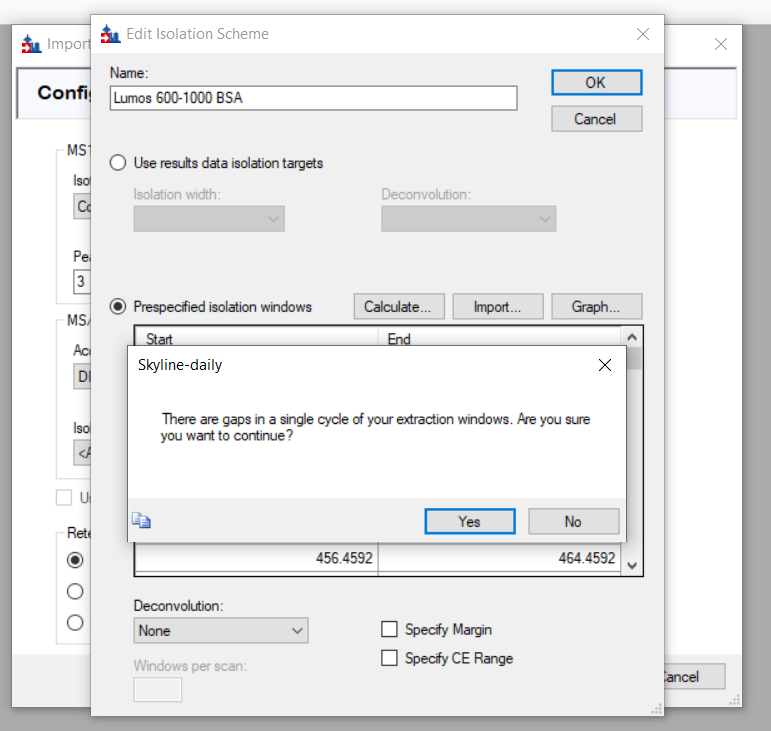Close the Skyline-daily warning dialog
The image size is (771, 731).
[604, 365]
